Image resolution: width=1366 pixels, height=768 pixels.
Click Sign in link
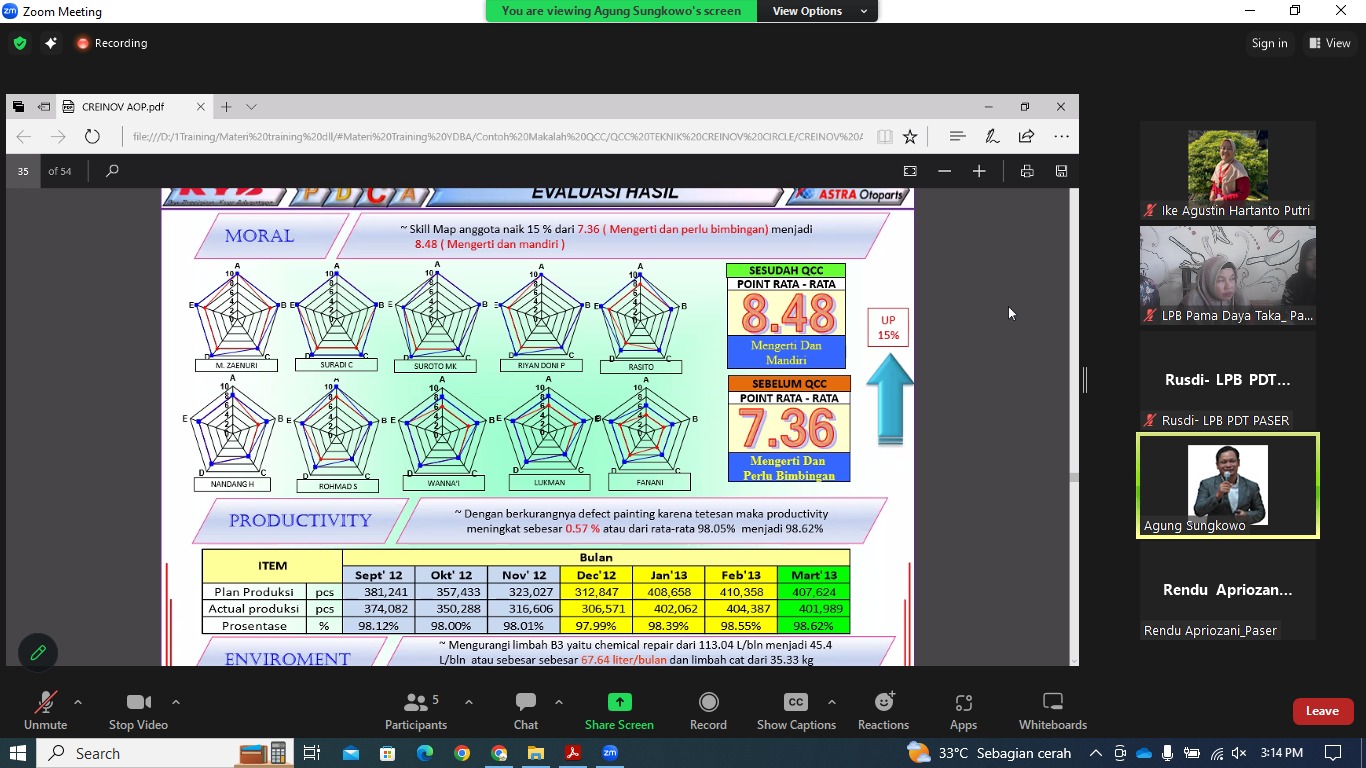click(1269, 43)
